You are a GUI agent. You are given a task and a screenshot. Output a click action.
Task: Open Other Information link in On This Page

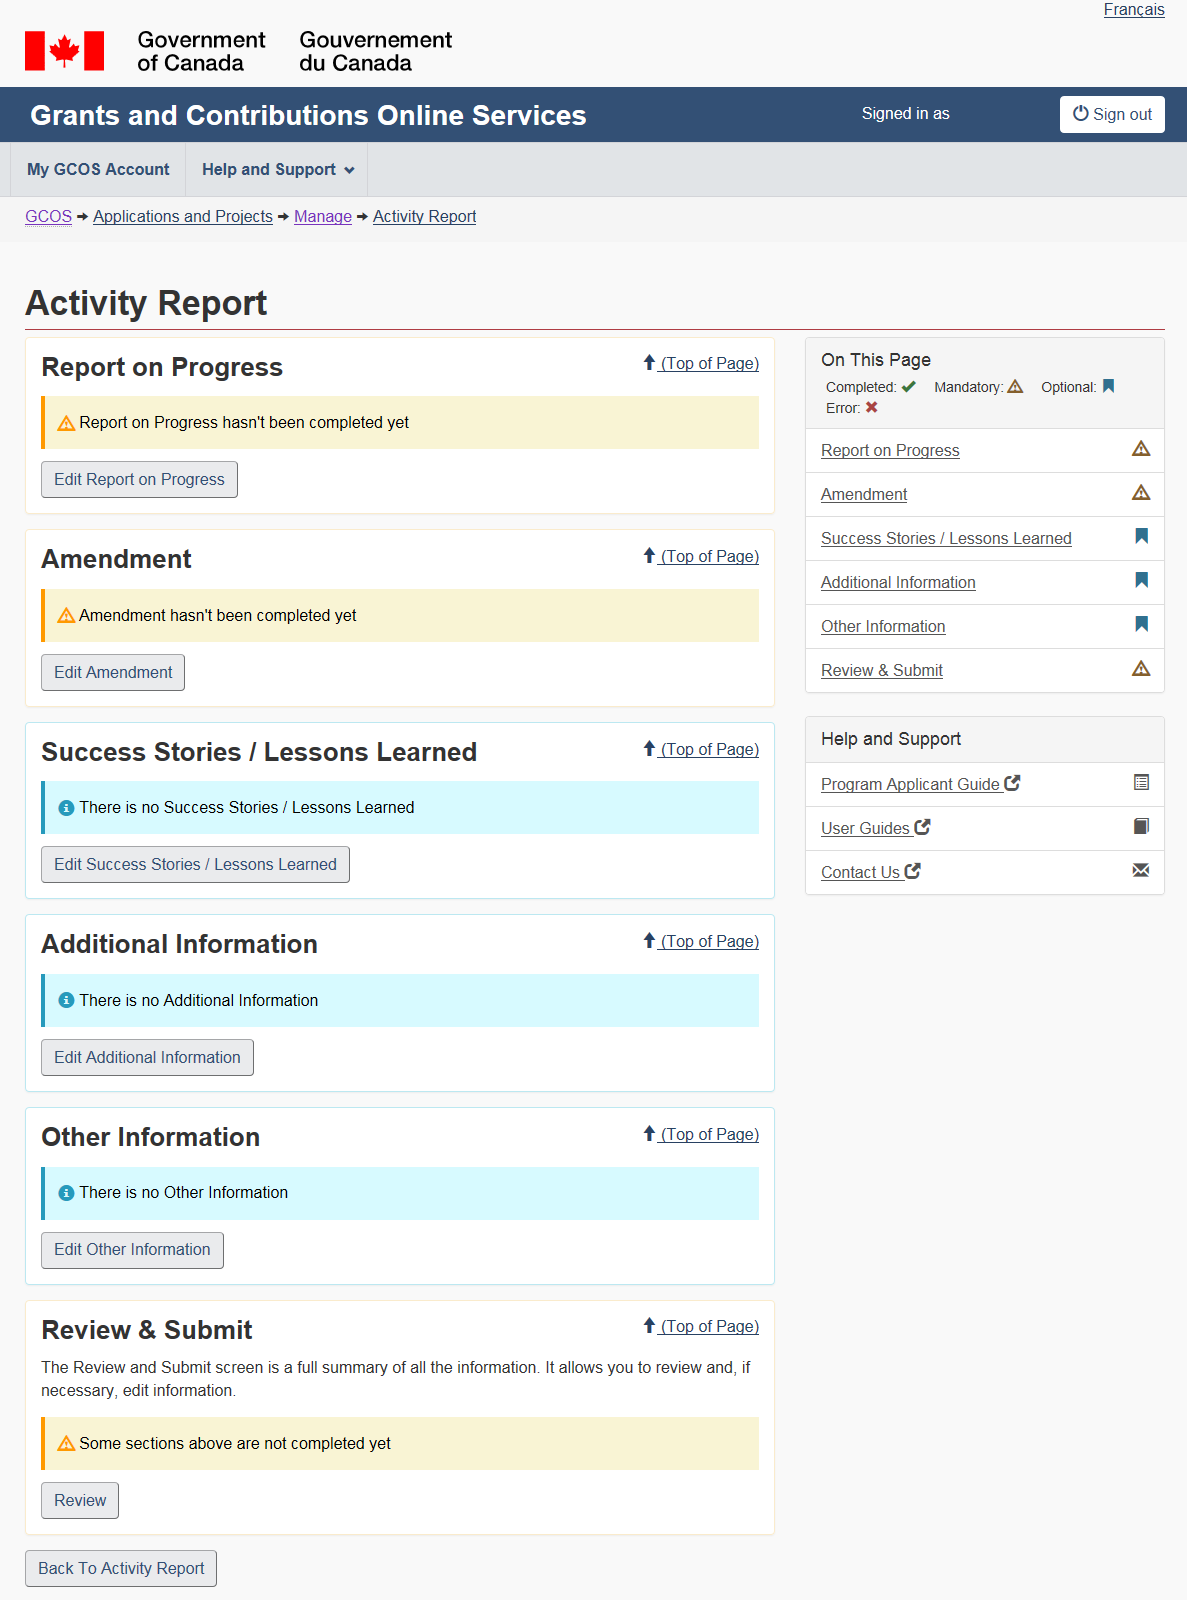tap(882, 627)
